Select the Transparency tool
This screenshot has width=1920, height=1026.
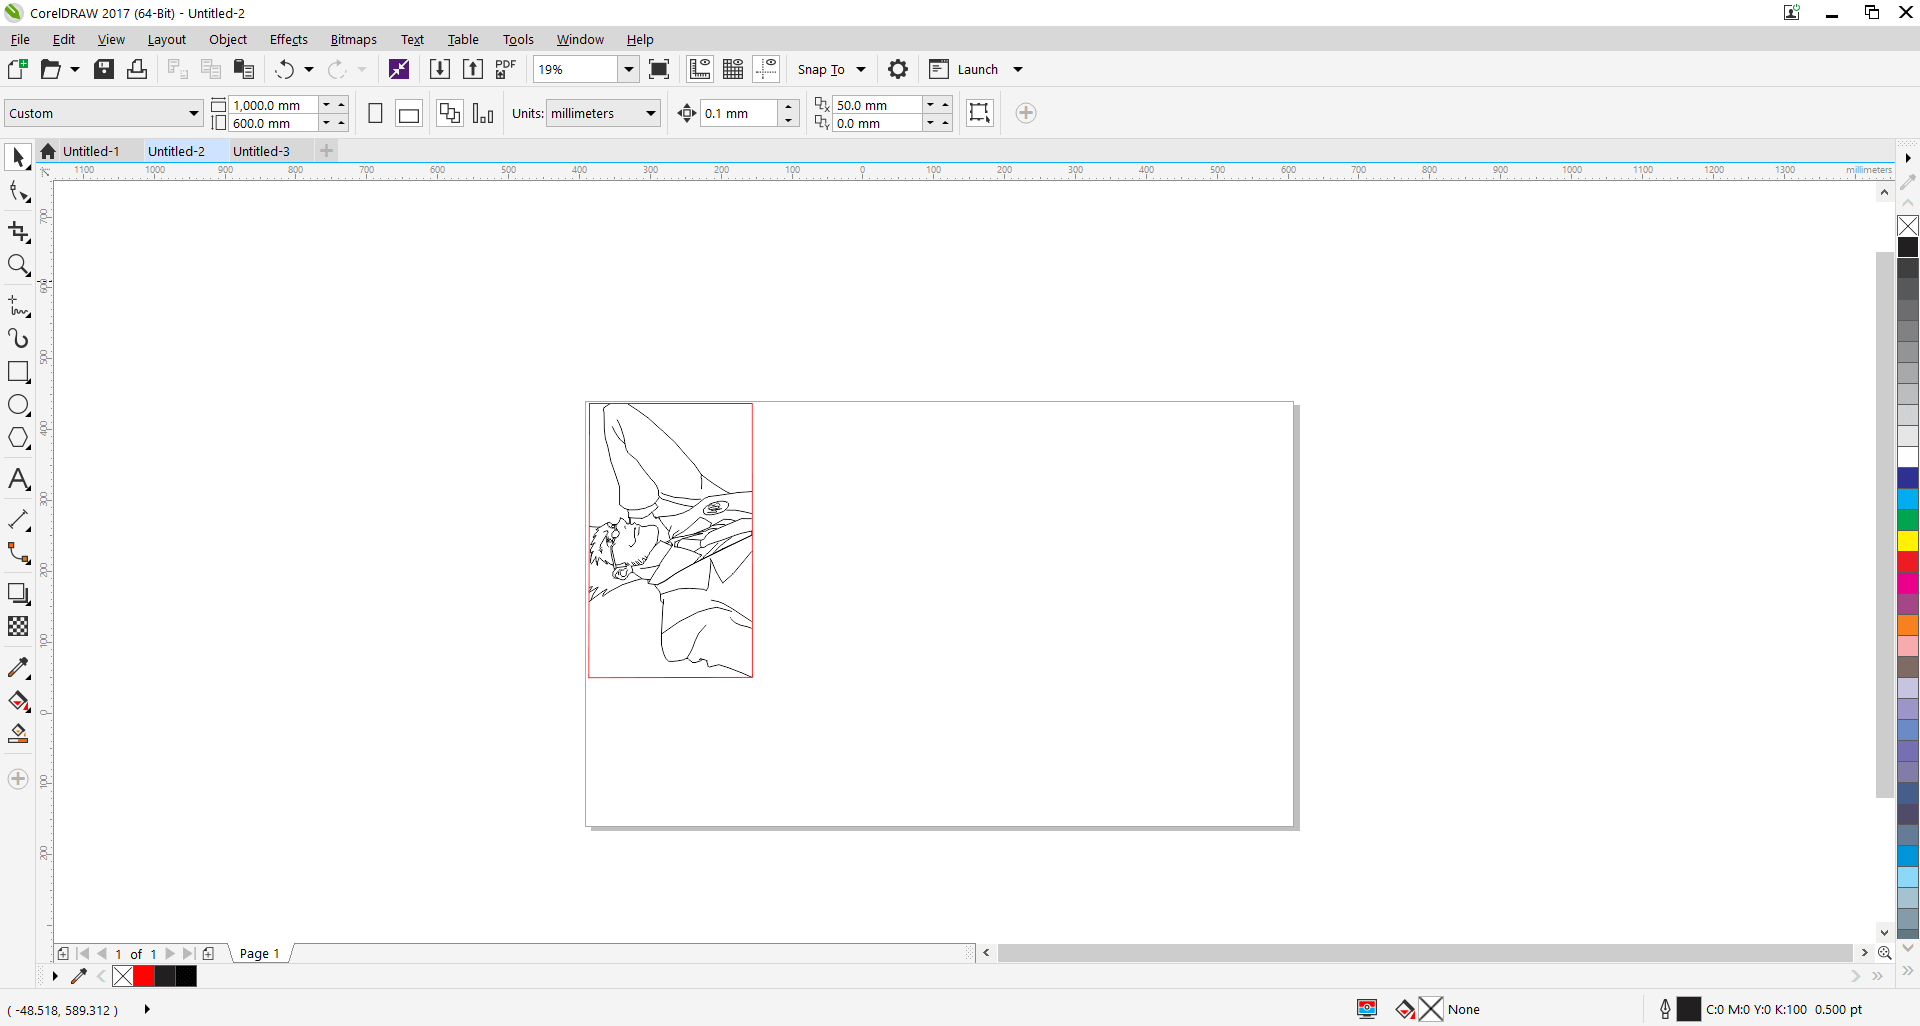(x=18, y=626)
